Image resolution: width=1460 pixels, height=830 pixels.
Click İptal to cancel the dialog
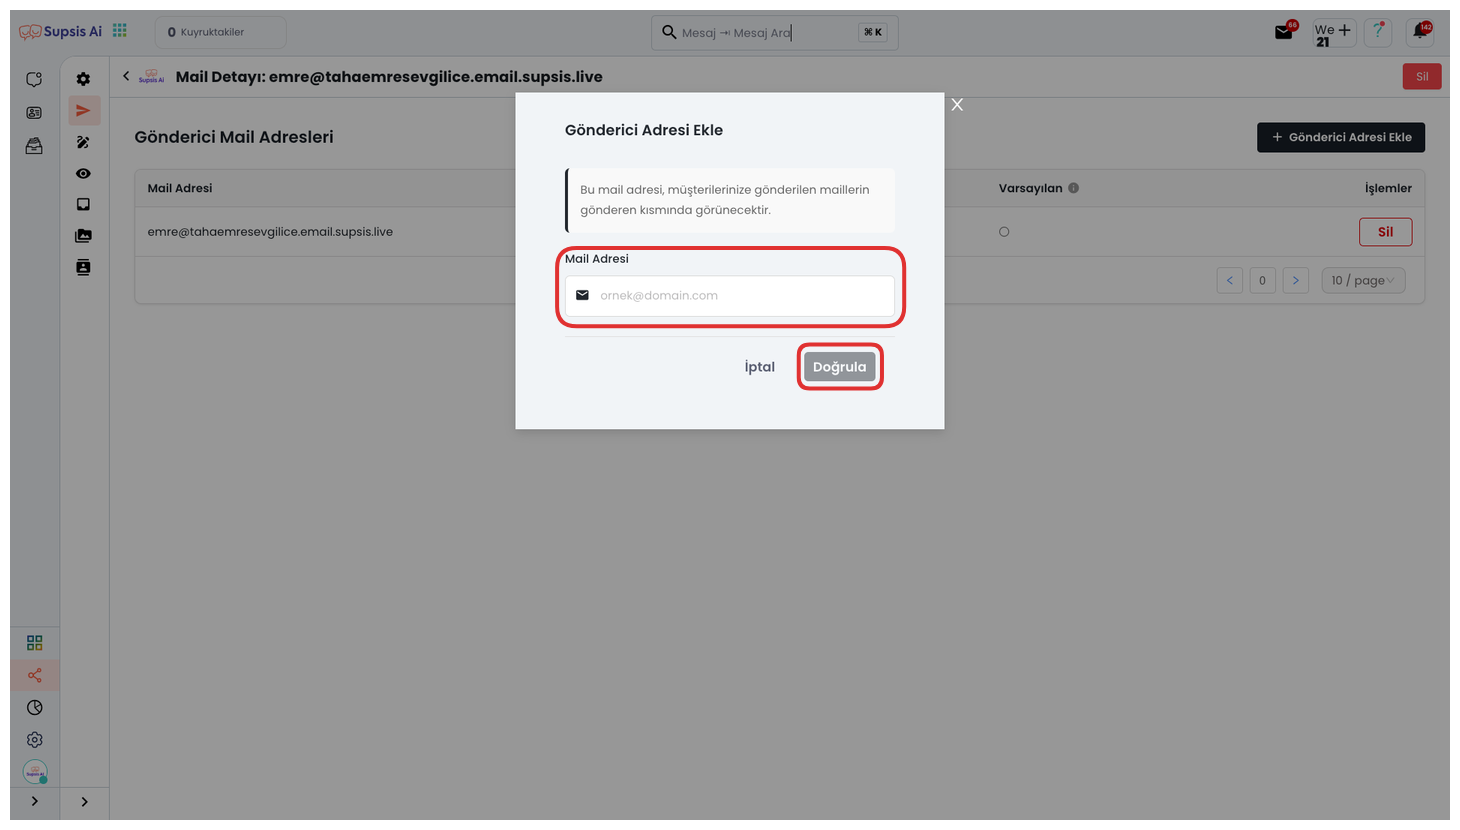759,367
